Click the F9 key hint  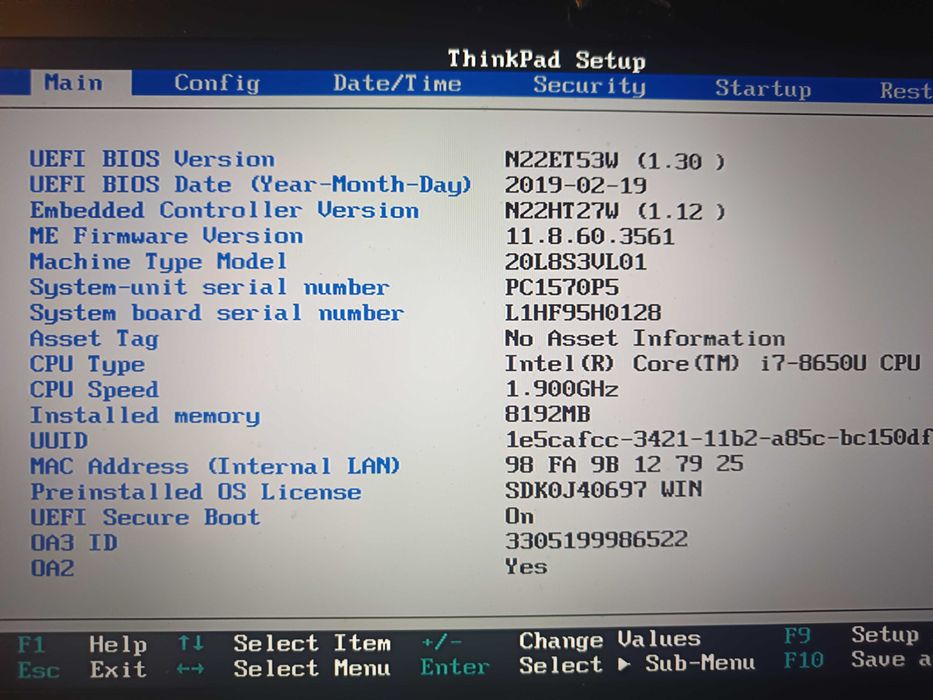[797, 636]
